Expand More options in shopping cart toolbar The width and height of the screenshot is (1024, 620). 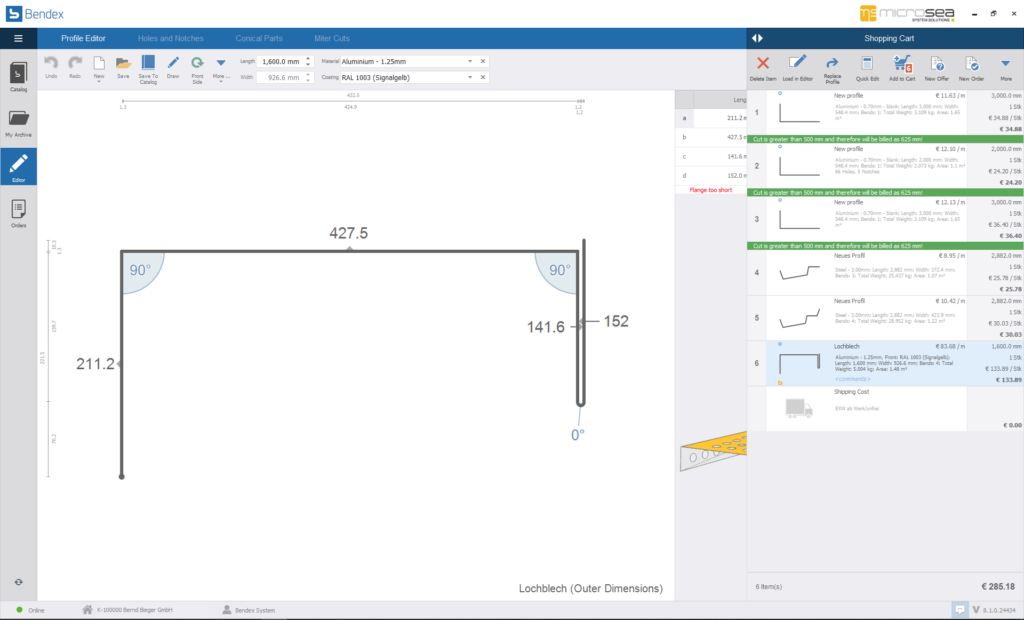point(1005,67)
